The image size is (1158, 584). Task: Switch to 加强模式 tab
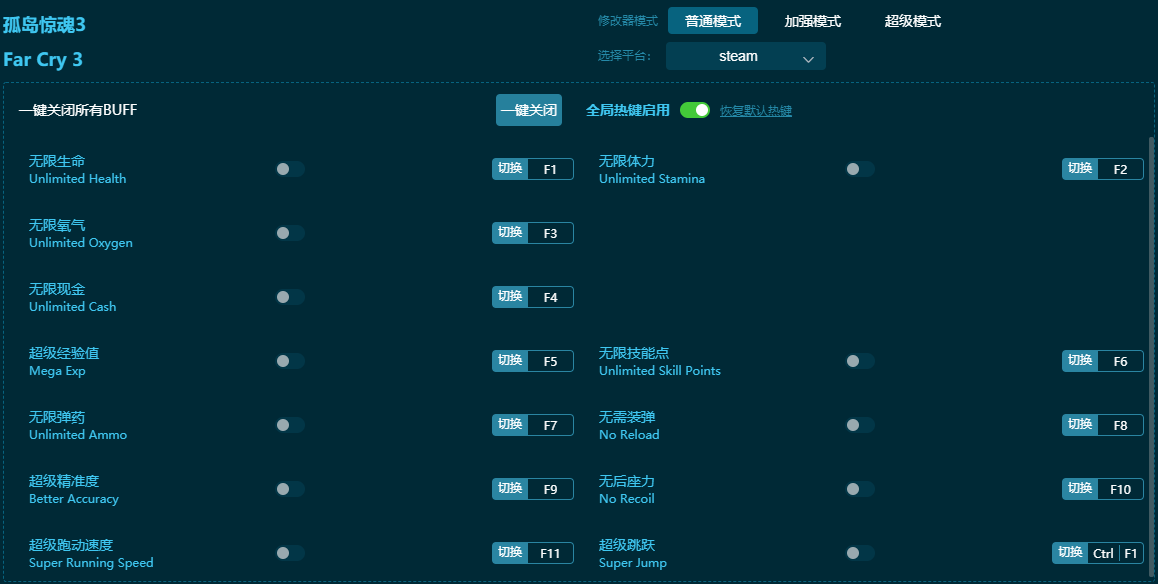click(812, 21)
